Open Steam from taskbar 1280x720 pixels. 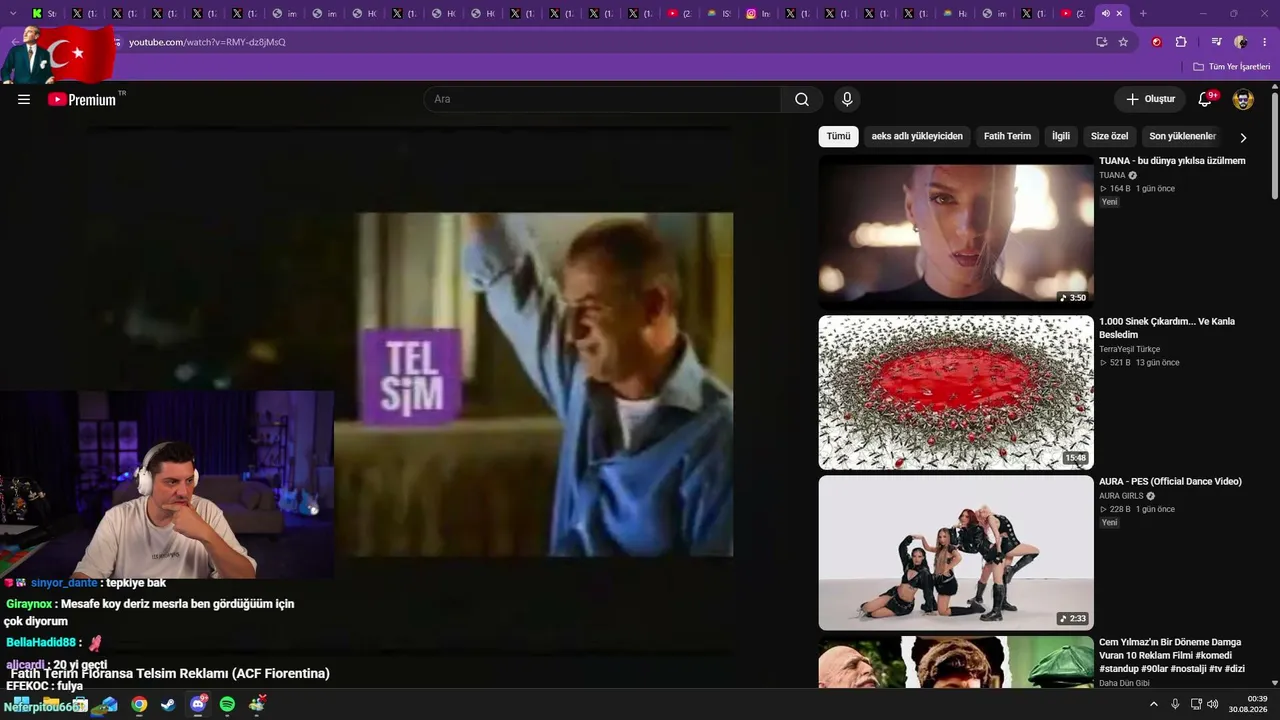168,705
